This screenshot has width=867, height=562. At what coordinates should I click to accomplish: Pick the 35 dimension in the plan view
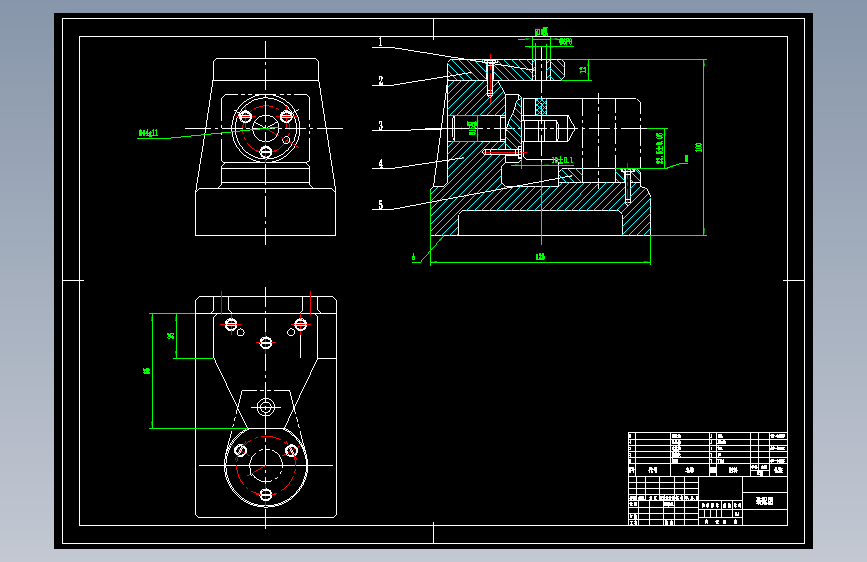tap(171, 336)
